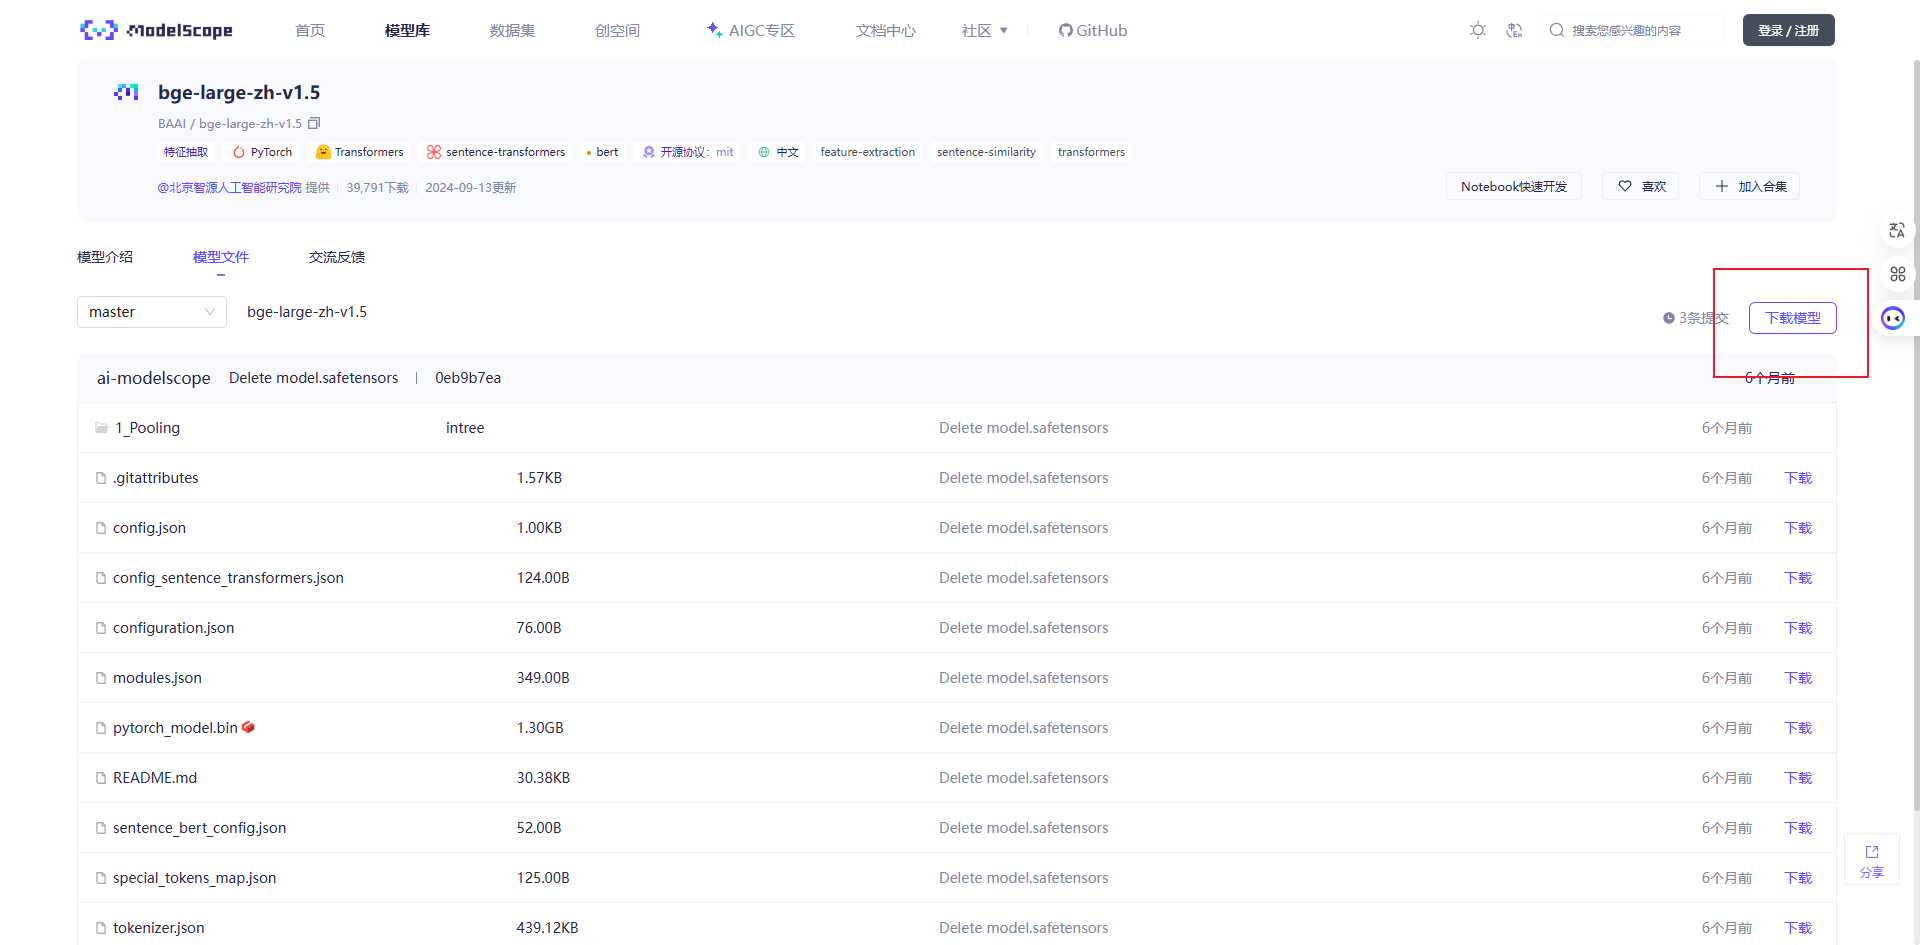1920x945 pixels.
Task: Open the chatbot assistant floating icon
Action: pyautogui.click(x=1893, y=318)
